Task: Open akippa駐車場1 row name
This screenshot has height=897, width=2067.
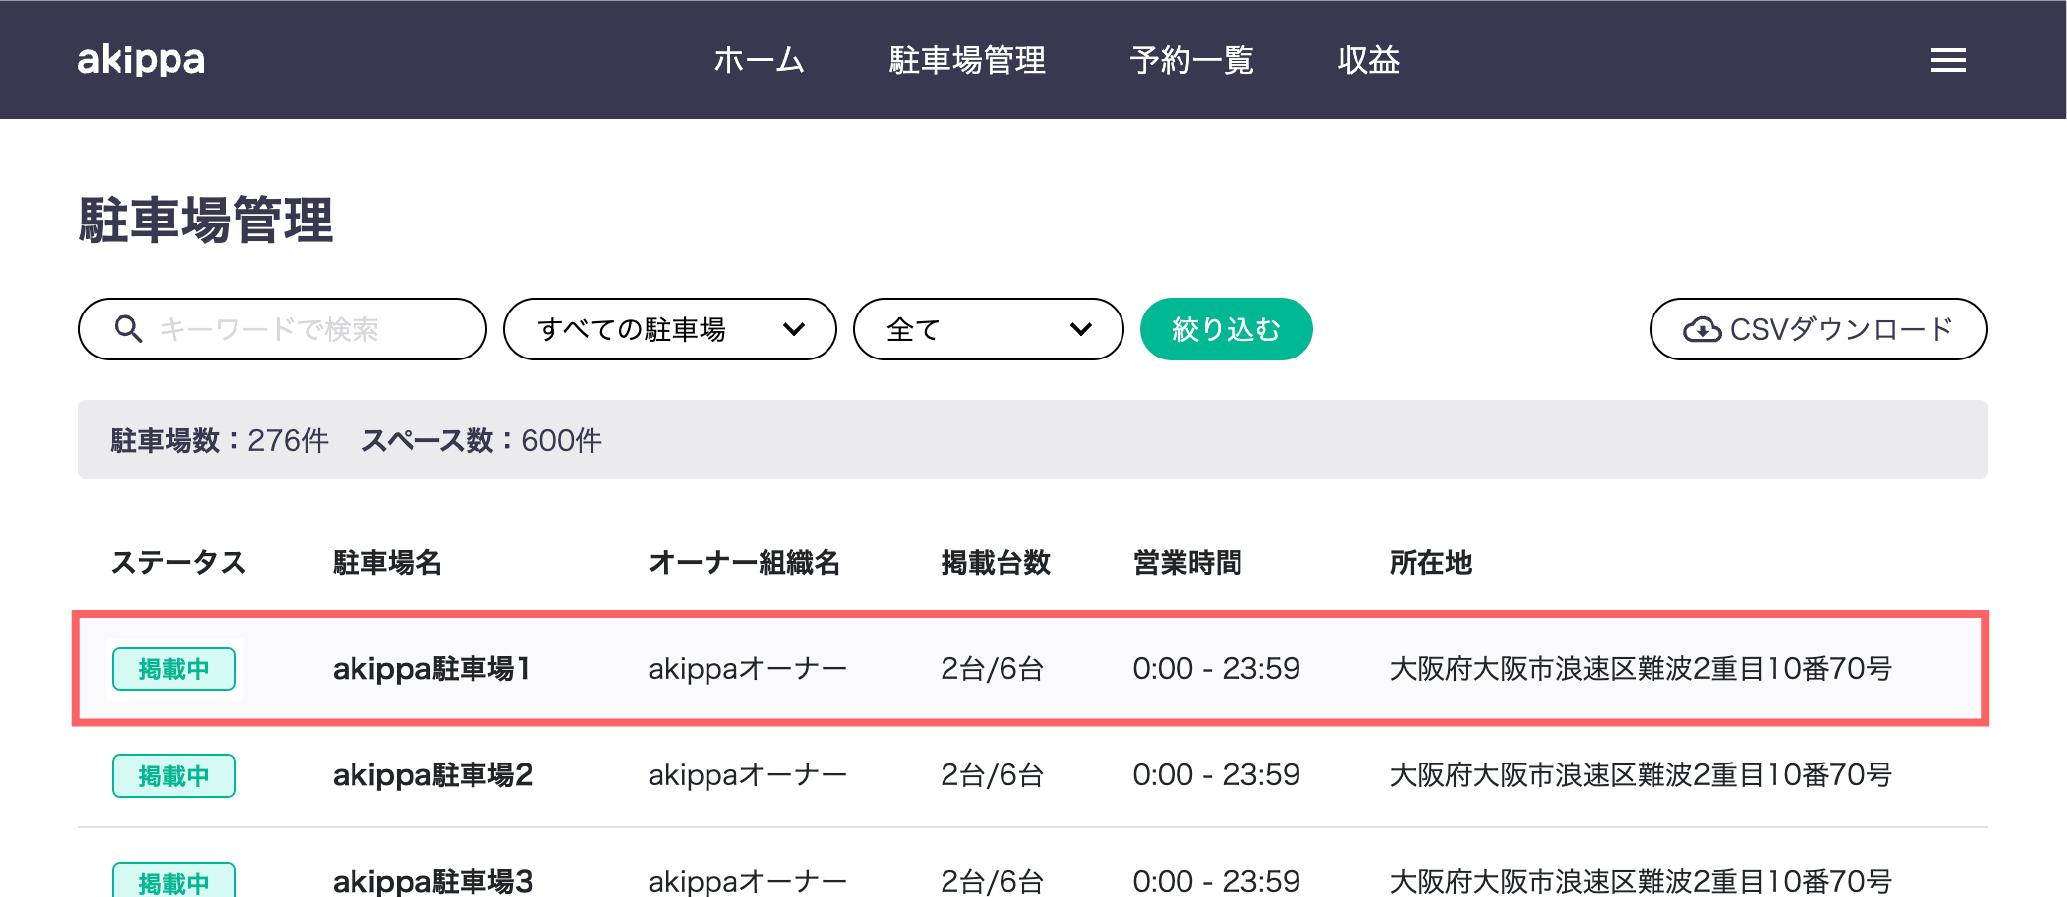Action: coord(431,668)
